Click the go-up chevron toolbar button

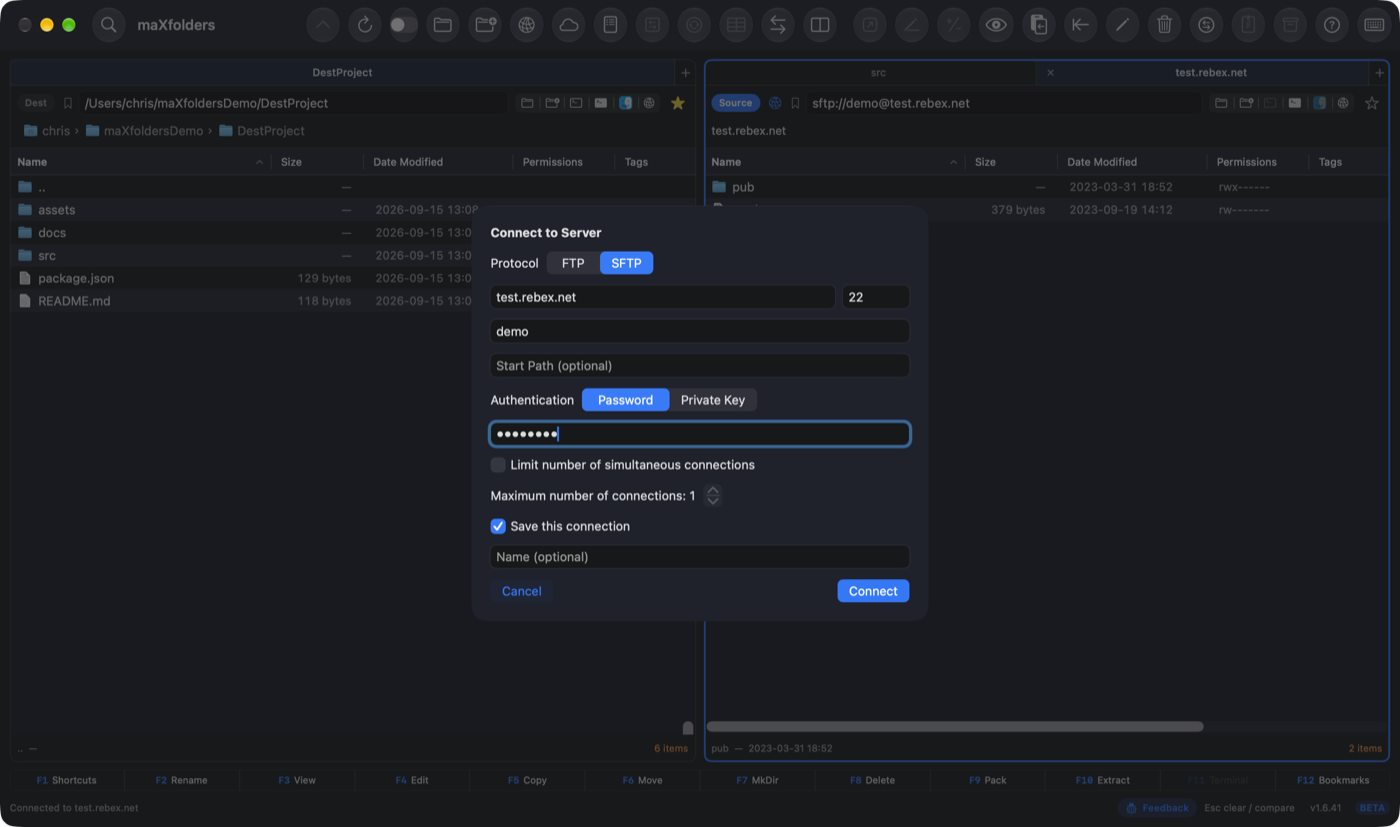[x=323, y=25]
